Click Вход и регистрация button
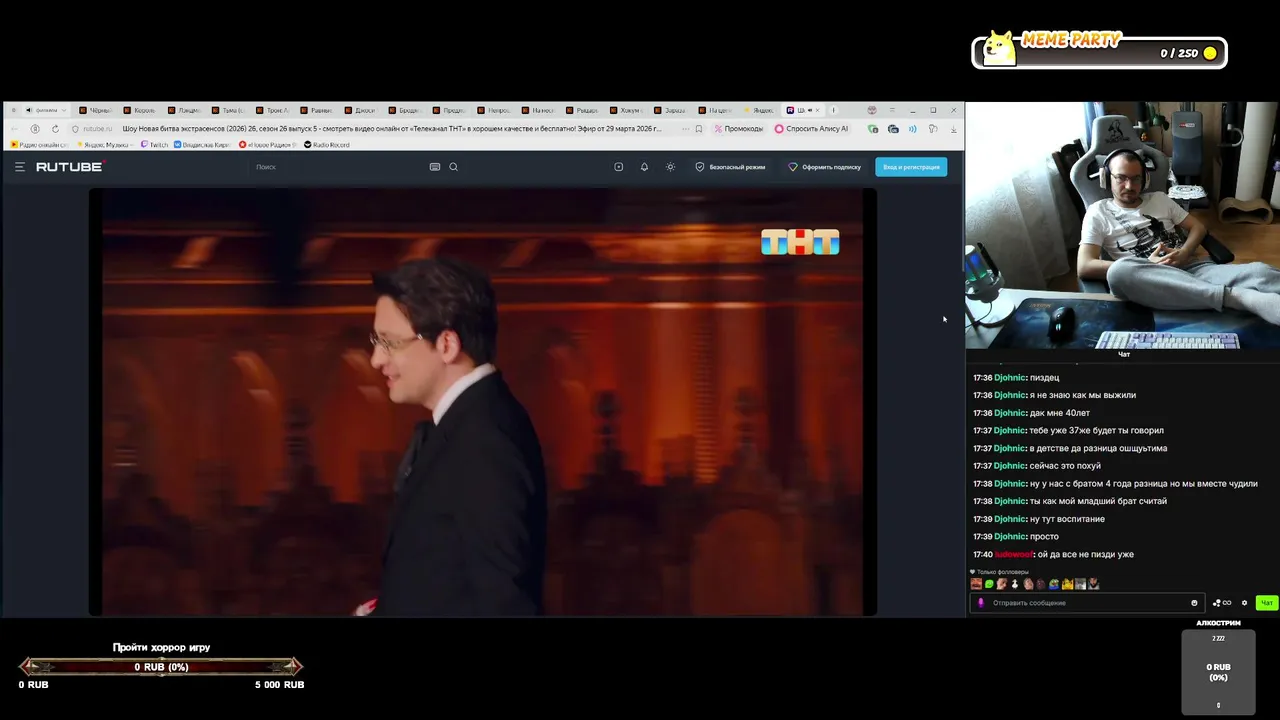 (x=911, y=167)
